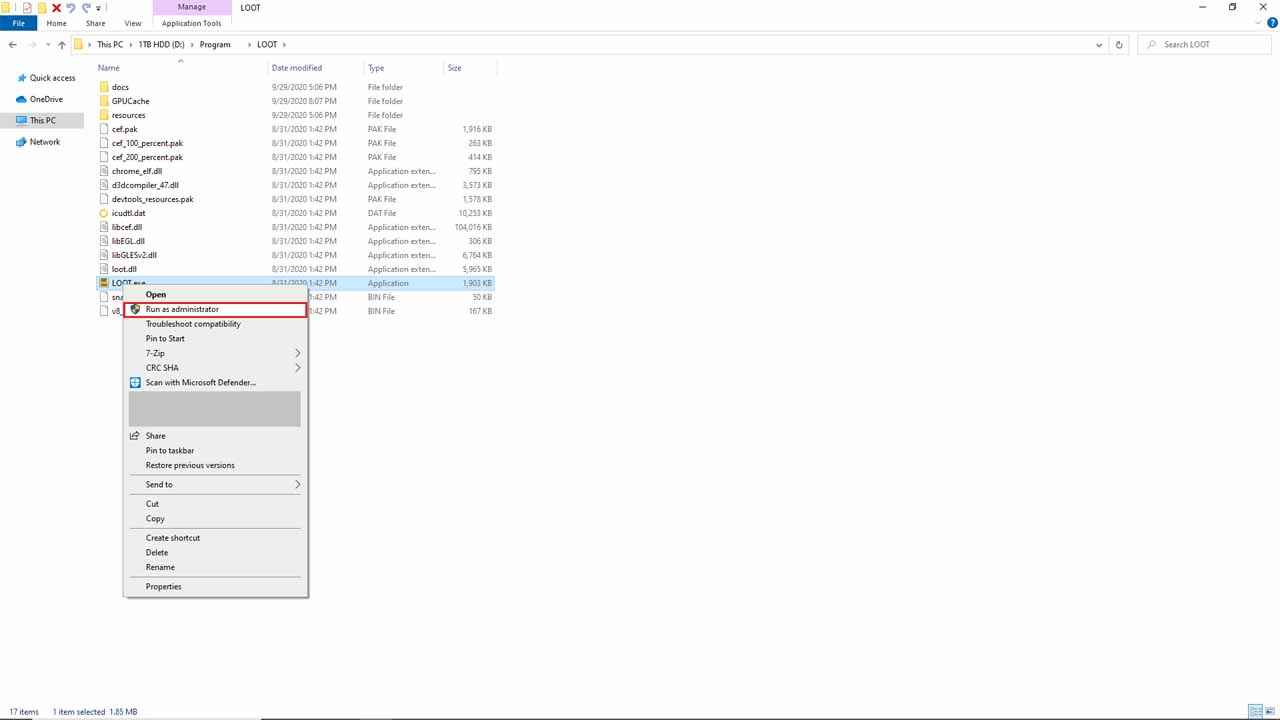Expand the ribbon with the chevron
Image resolution: width=1280 pixels, height=720 pixels.
pyautogui.click(x=1256, y=23)
